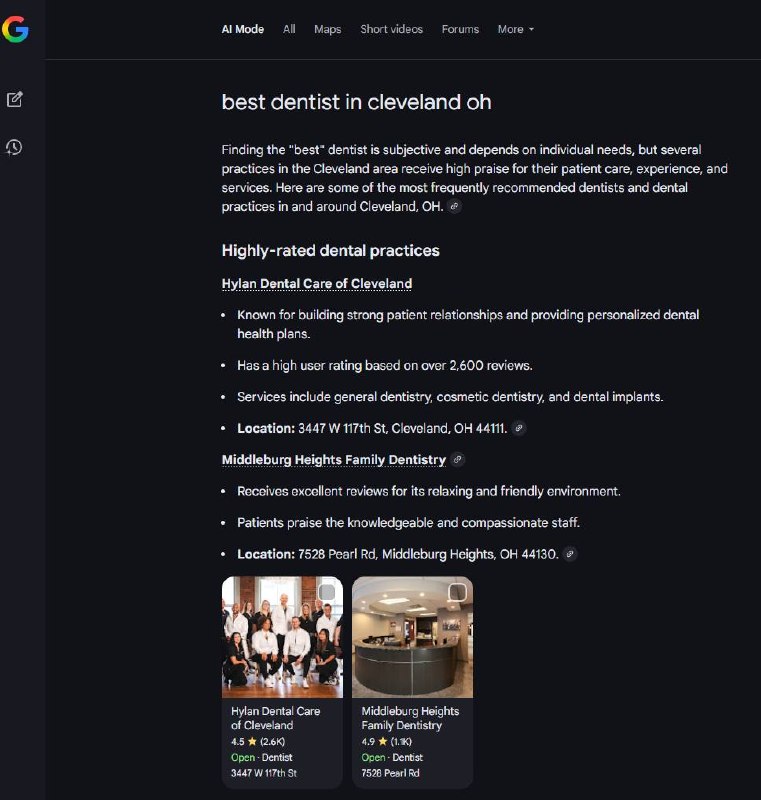Viewport: 761px width, 800px height.
Task: Tick the checkbox on Middleburg Heights photo card
Action: click(457, 592)
